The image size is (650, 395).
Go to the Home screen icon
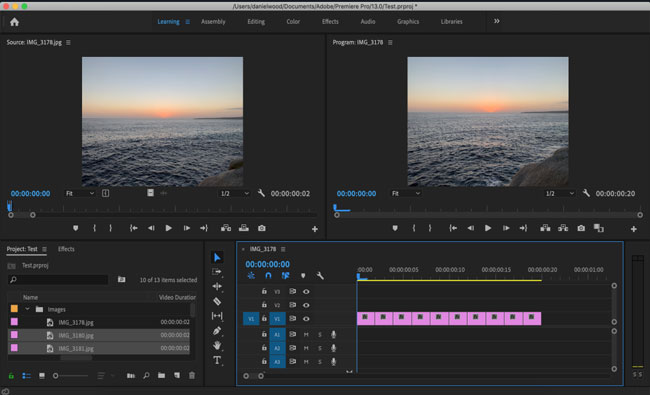click(x=15, y=22)
